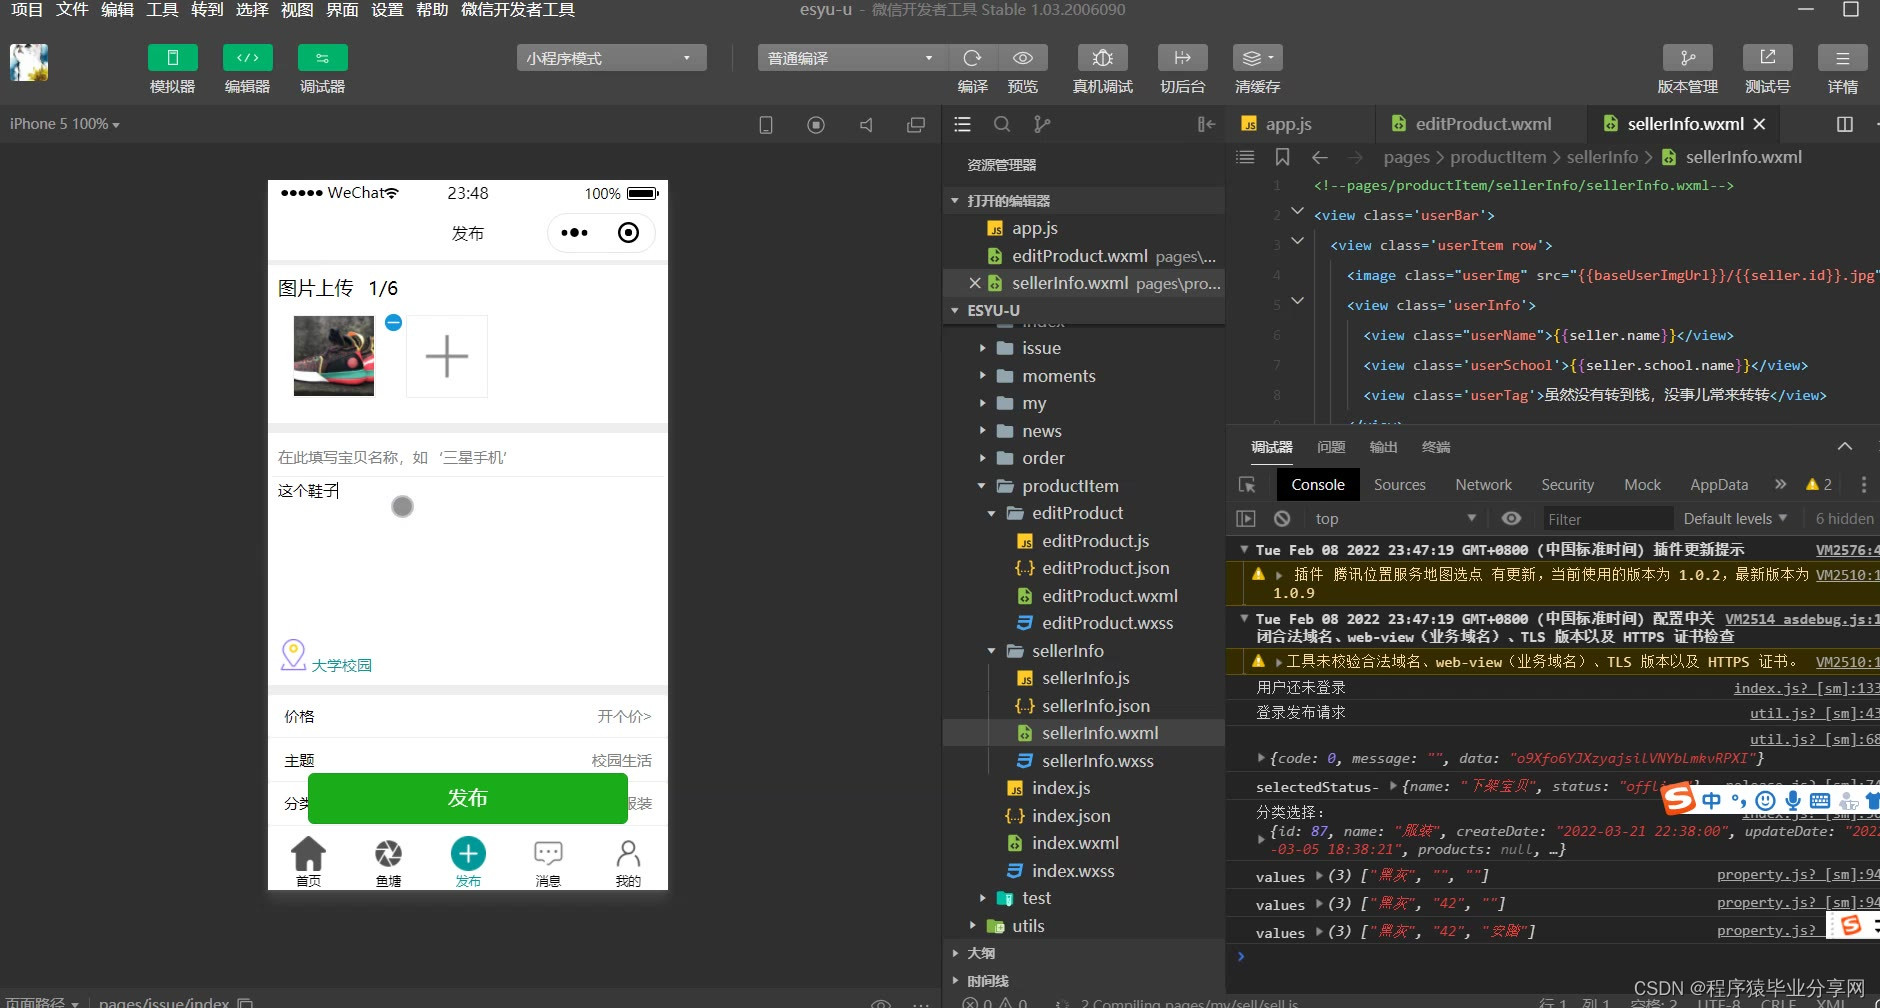
Task: Open the iPhone 5 device dropdown
Action: click(65, 124)
